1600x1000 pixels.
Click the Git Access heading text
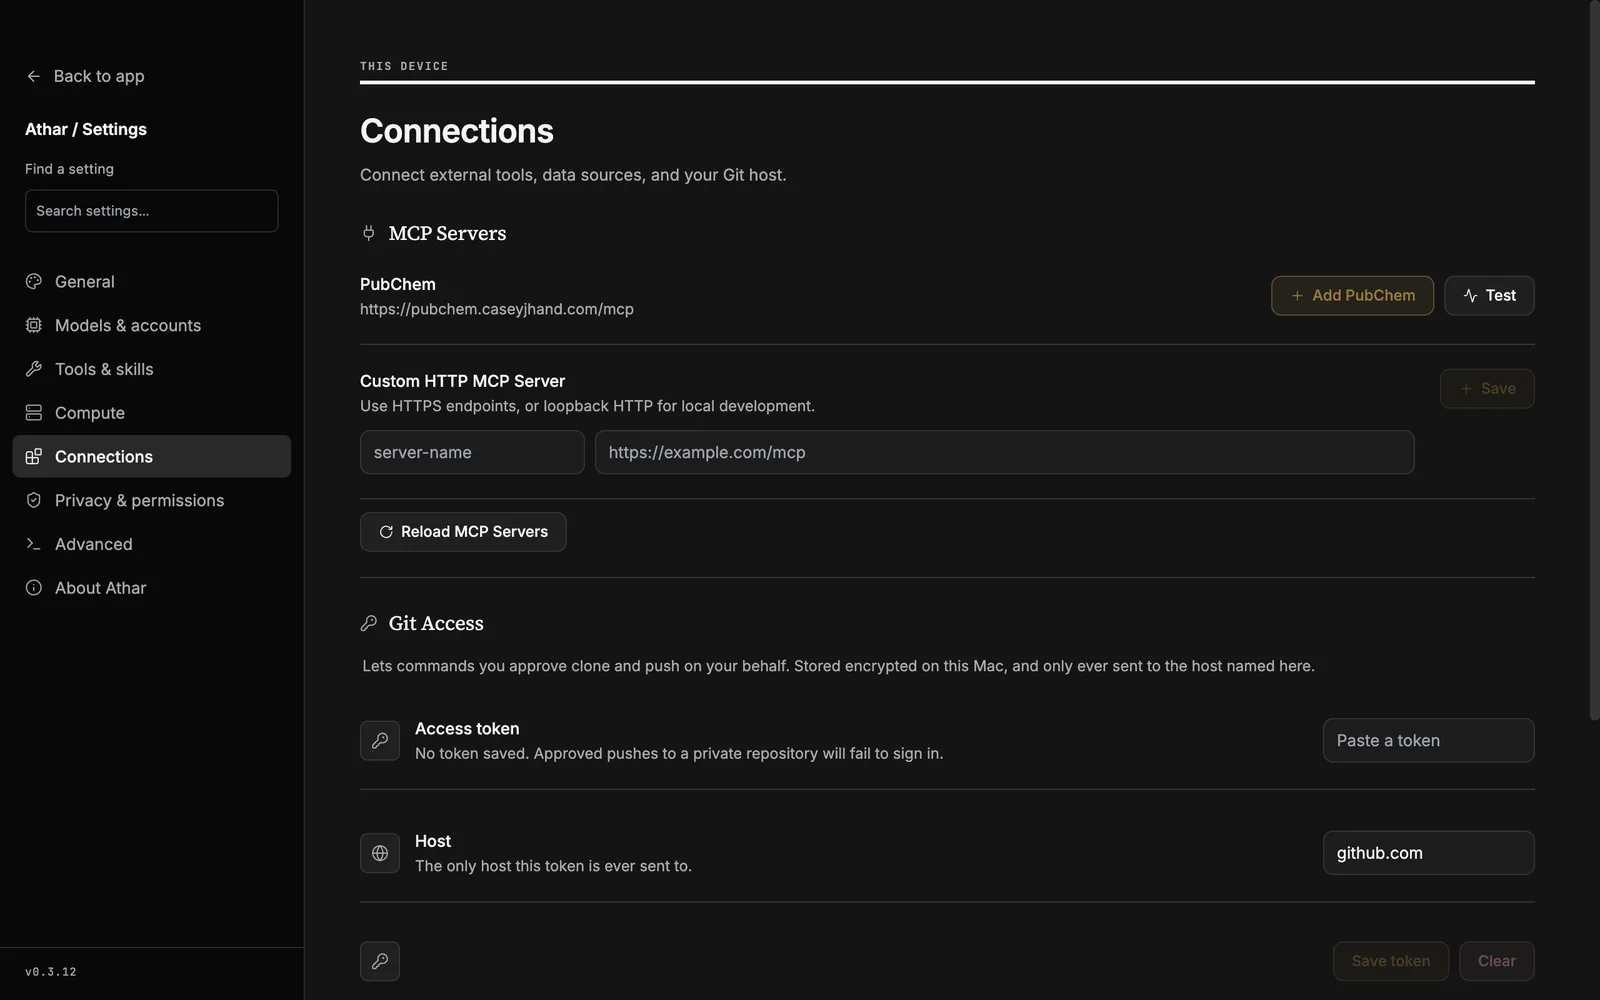tap(436, 623)
